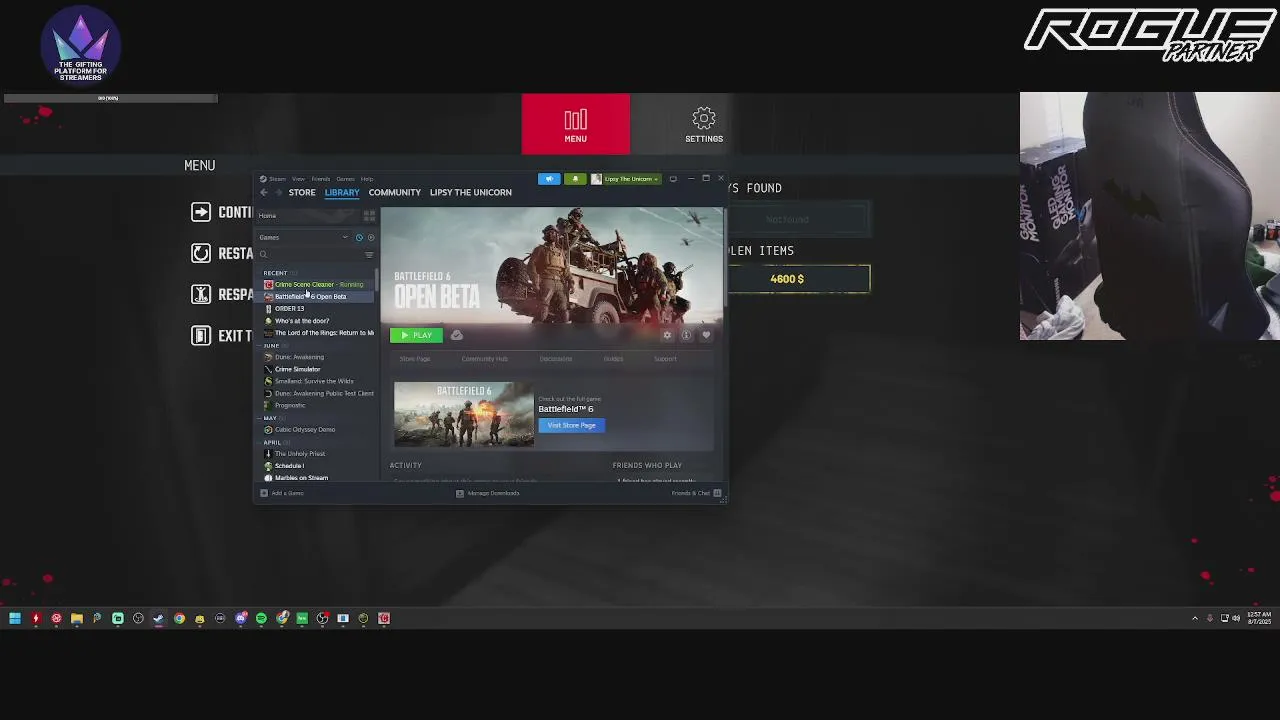Open game settings gear icon

tap(667, 335)
